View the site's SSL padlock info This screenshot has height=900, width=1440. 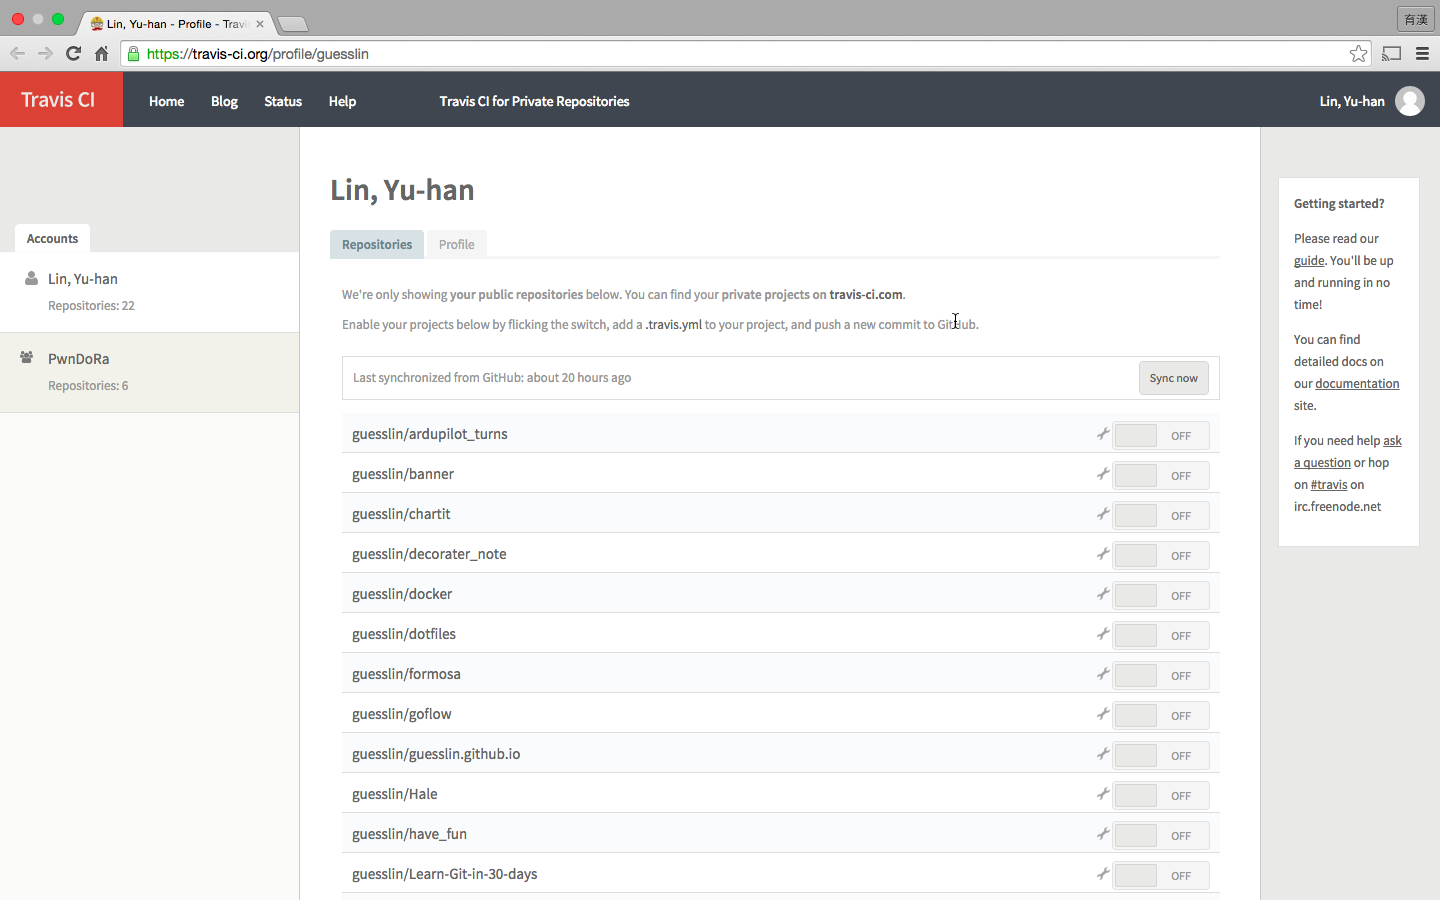tap(134, 54)
